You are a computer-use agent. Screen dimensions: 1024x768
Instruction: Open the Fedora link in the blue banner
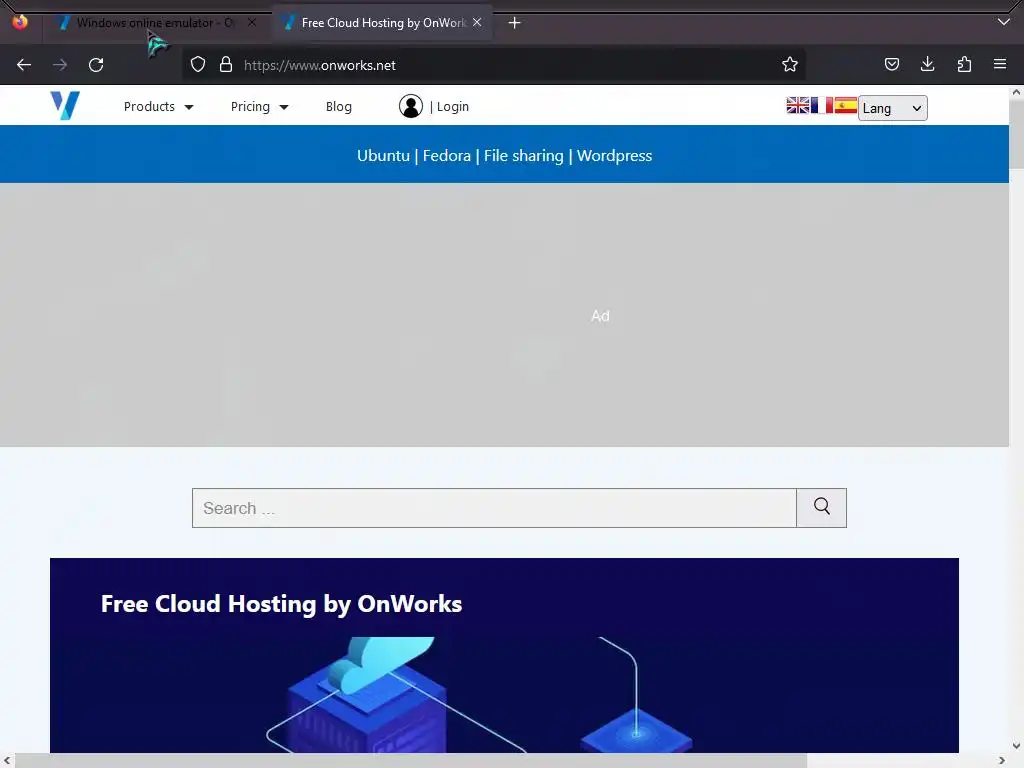(x=447, y=155)
